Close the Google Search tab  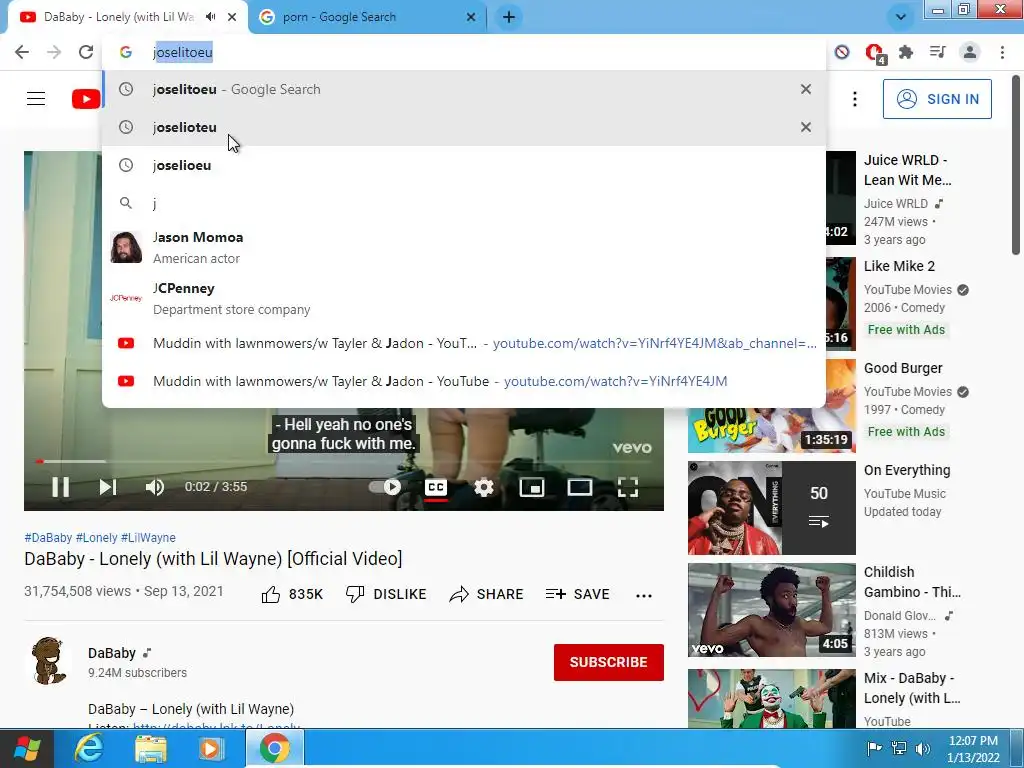click(x=471, y=17)
